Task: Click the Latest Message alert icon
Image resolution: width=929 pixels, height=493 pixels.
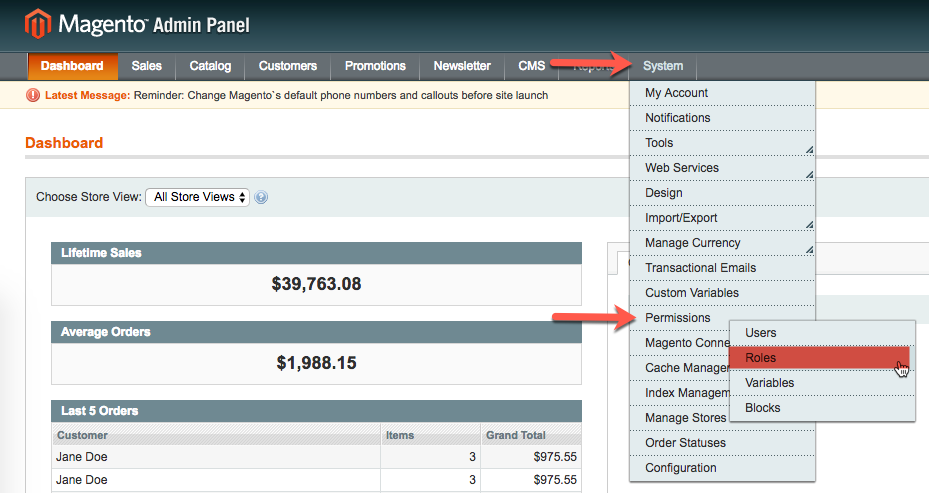Action: tap(33, 95)
